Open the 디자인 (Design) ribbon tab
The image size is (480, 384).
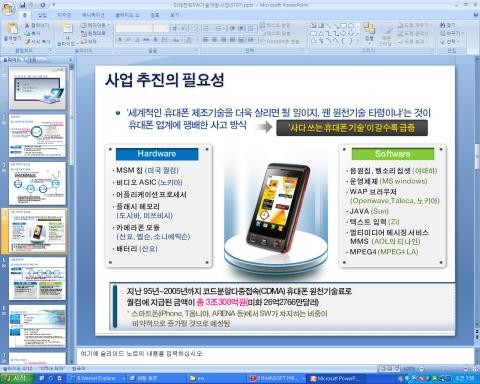click(x=64, y=15)
